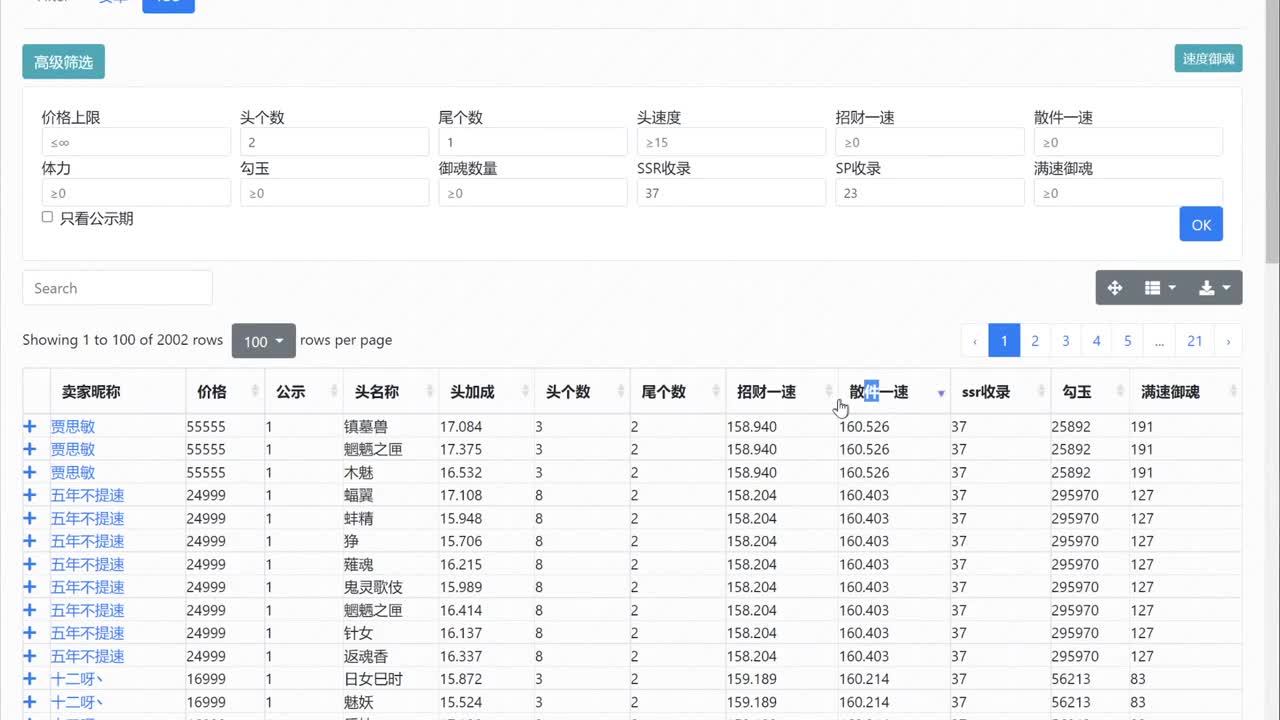1280x720 pixels.
Task: Expand the 魅妖 row details
Action: pos(30,702)
